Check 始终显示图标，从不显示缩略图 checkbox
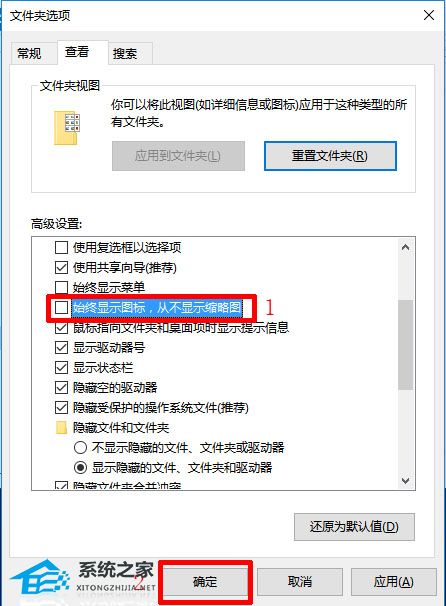 61,308
